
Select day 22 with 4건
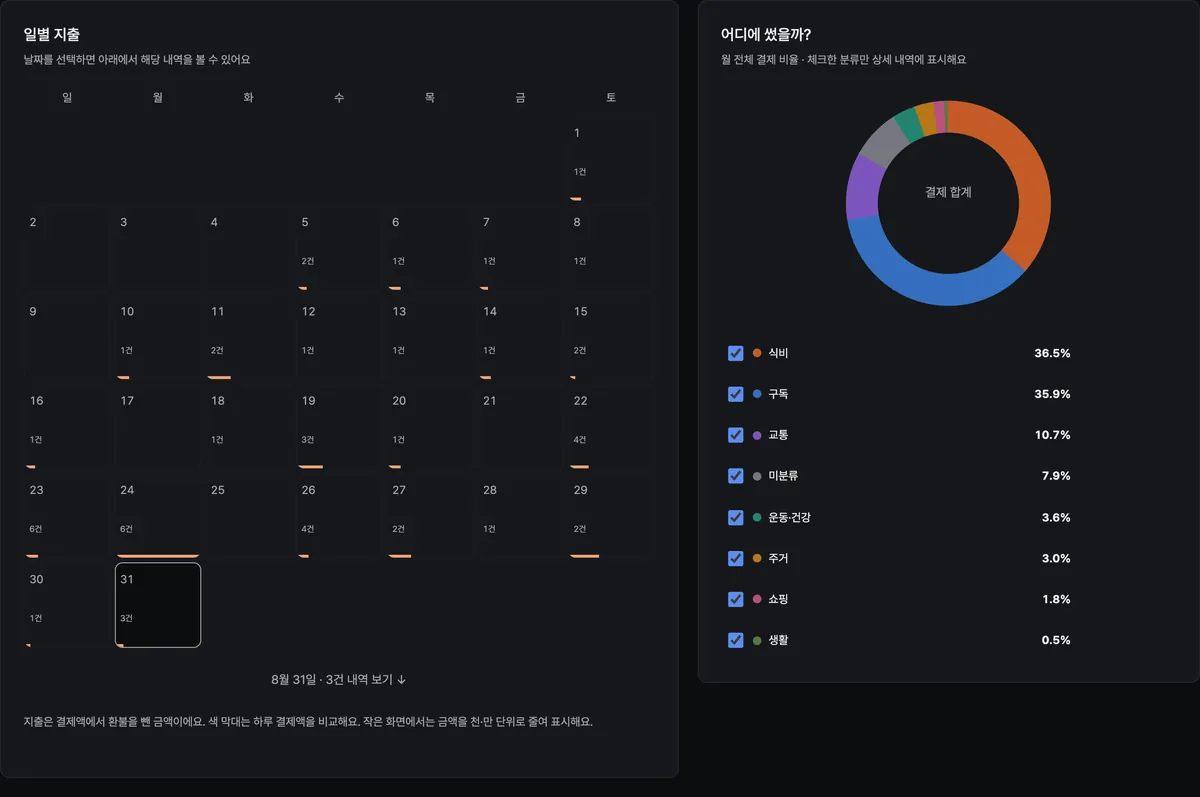pos(610,427)
